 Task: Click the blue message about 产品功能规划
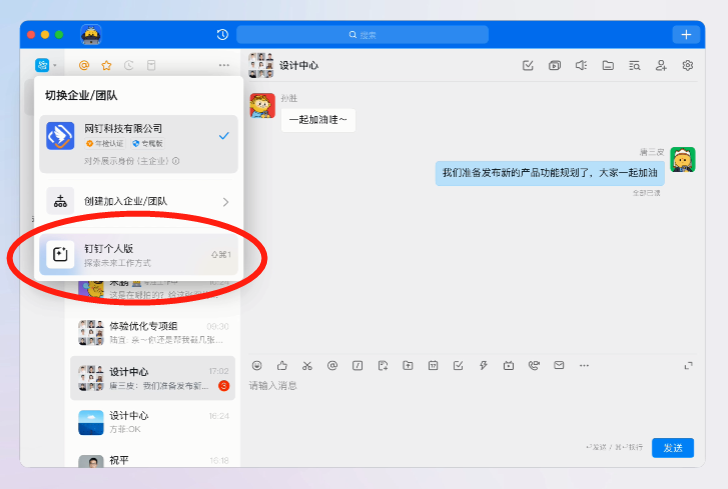tap(550, 173)
